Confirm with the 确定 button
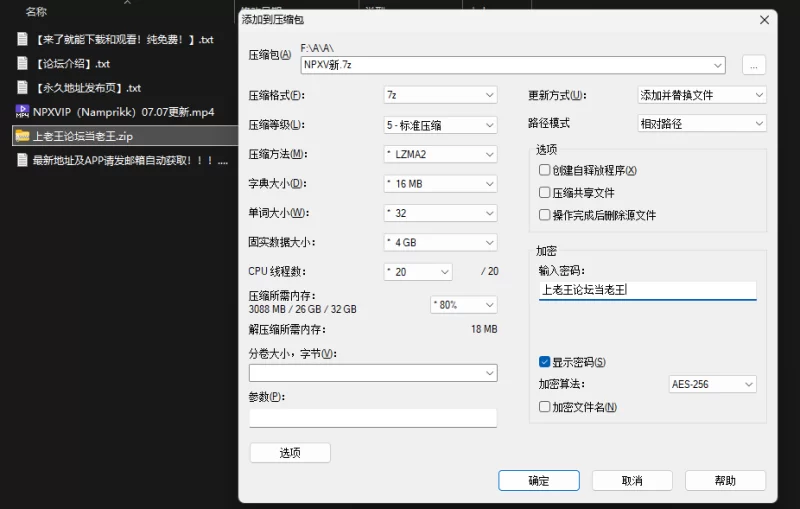 (x=539, y=480)
